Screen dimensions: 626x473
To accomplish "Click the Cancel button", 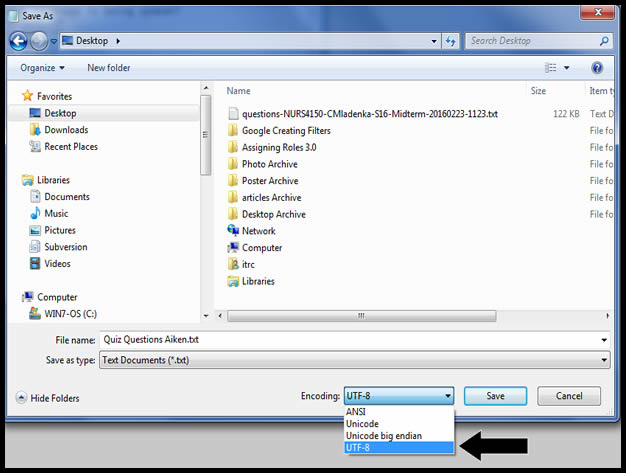I will [x=569, y=396].
